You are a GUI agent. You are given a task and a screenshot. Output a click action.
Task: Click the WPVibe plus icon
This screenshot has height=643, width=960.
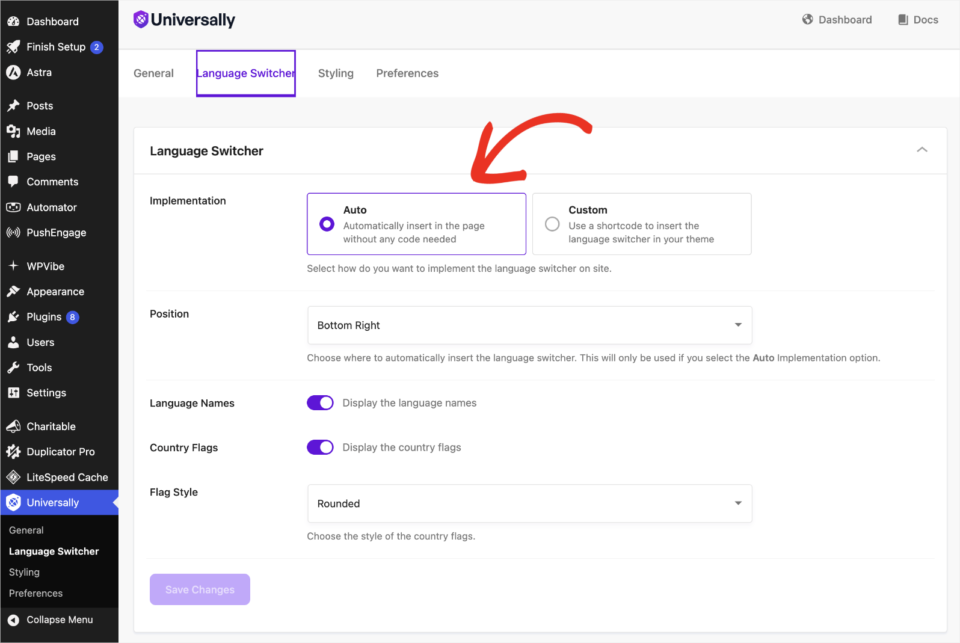click(x=13, y=266)
